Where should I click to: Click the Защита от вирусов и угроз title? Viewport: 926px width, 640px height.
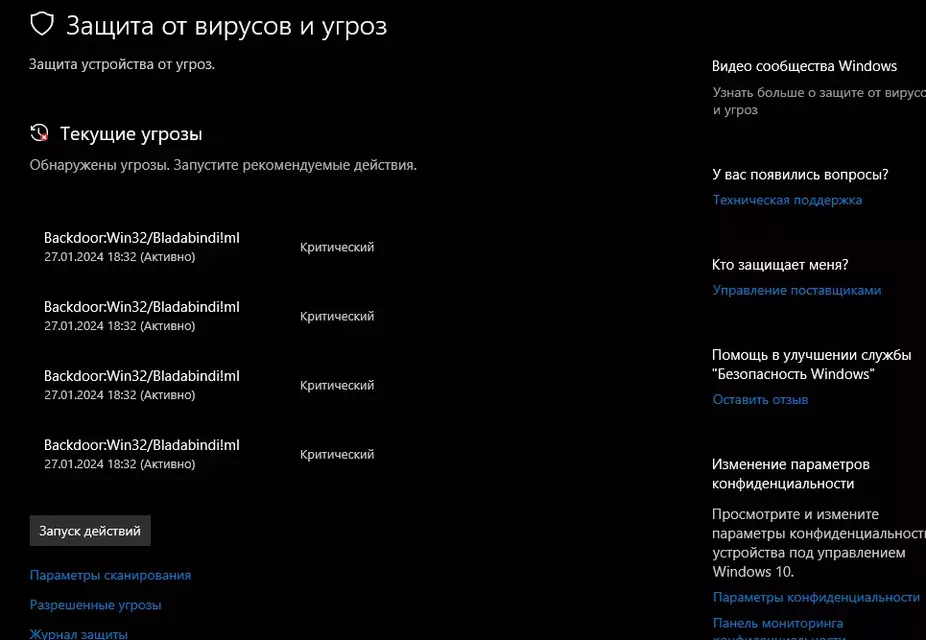pos(227,26)
